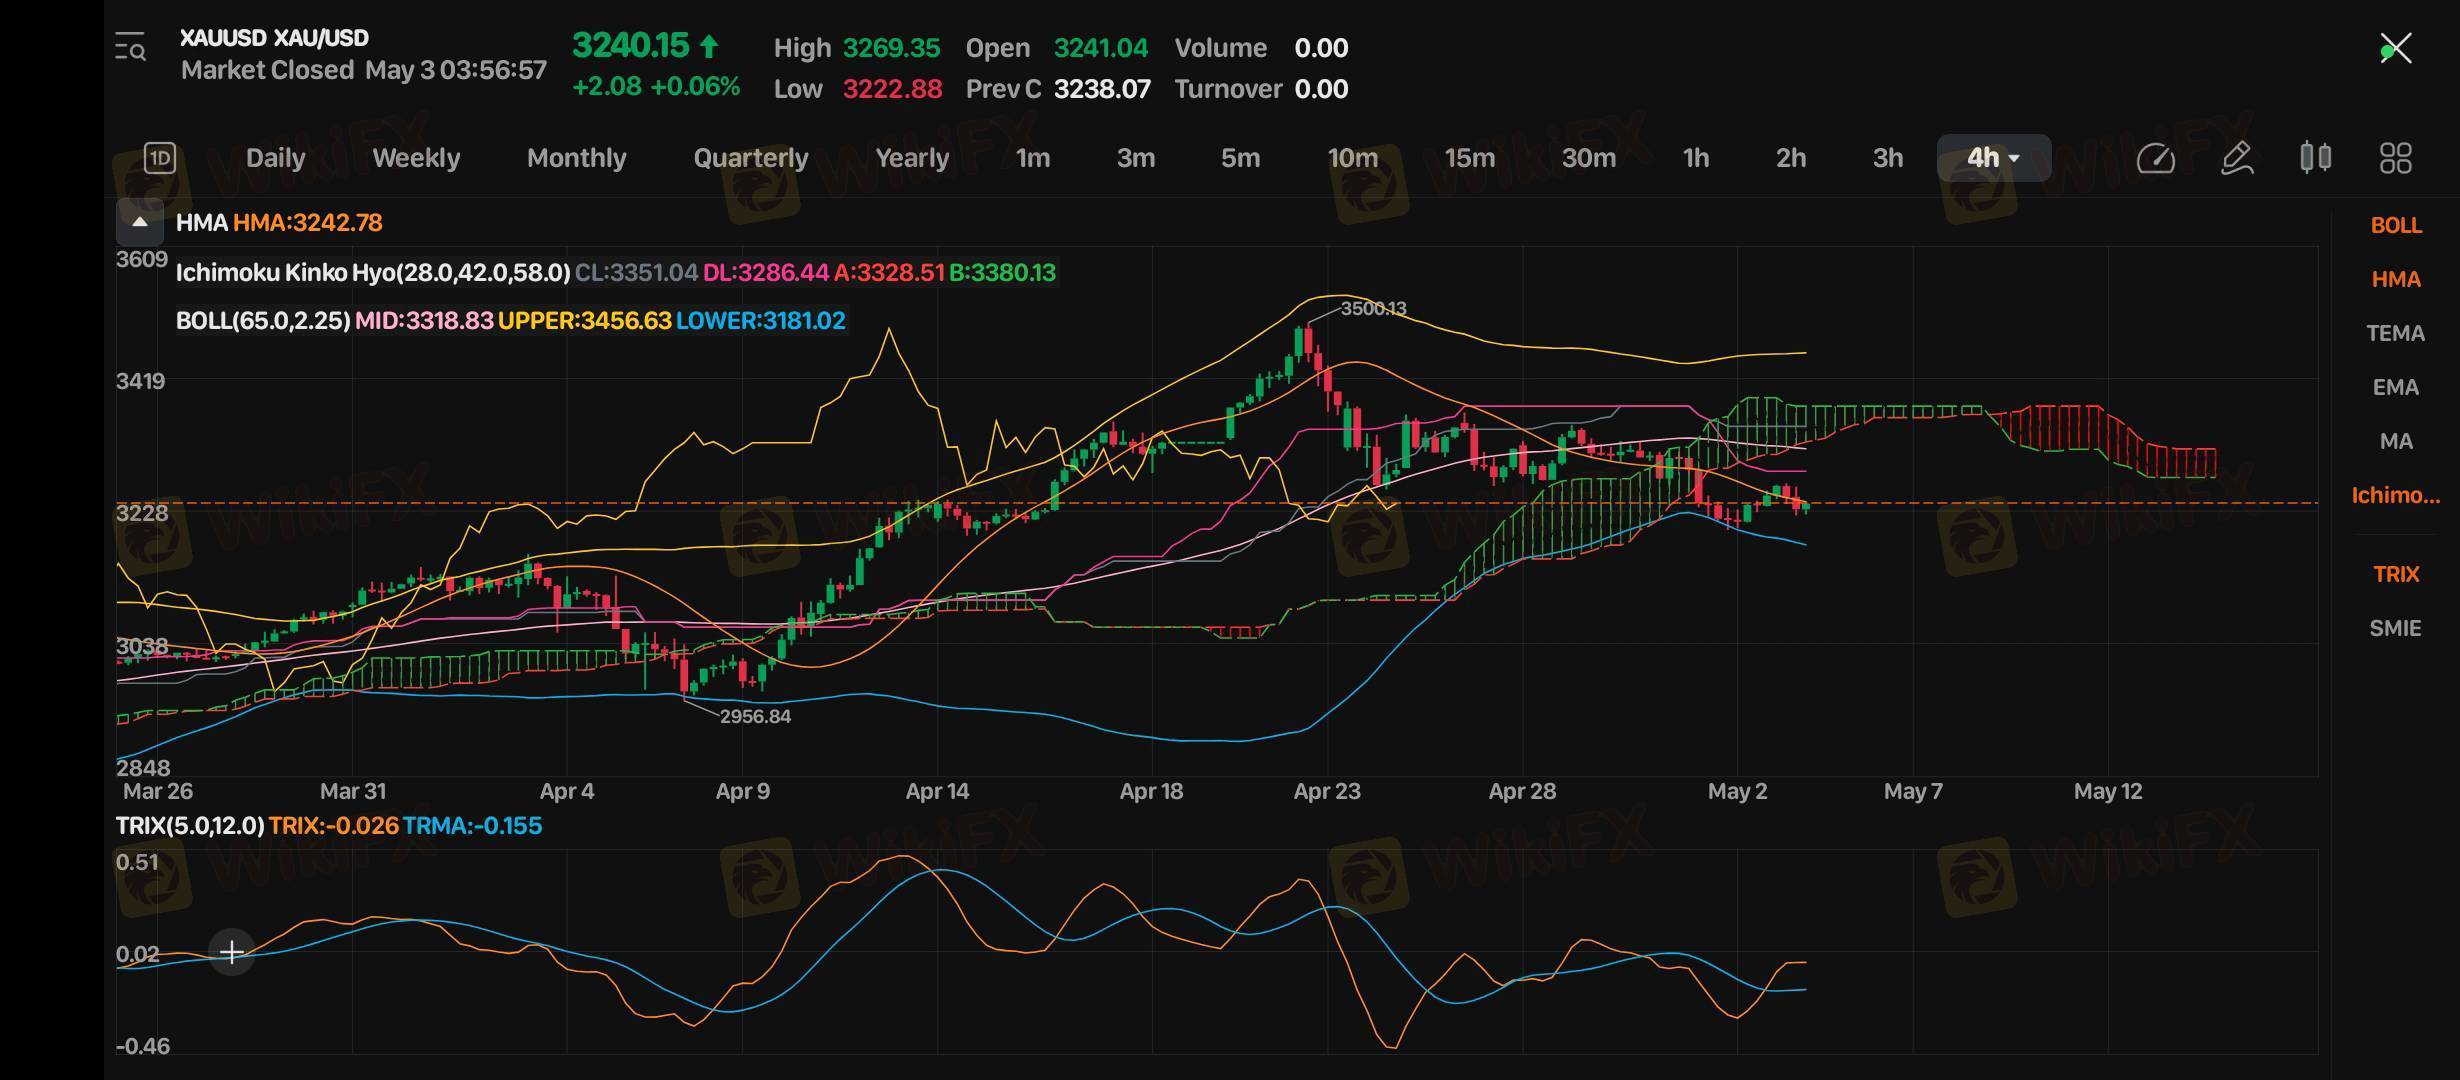Select the 15m timeframe tab

pyautogui.click(x=1469, y=158)
